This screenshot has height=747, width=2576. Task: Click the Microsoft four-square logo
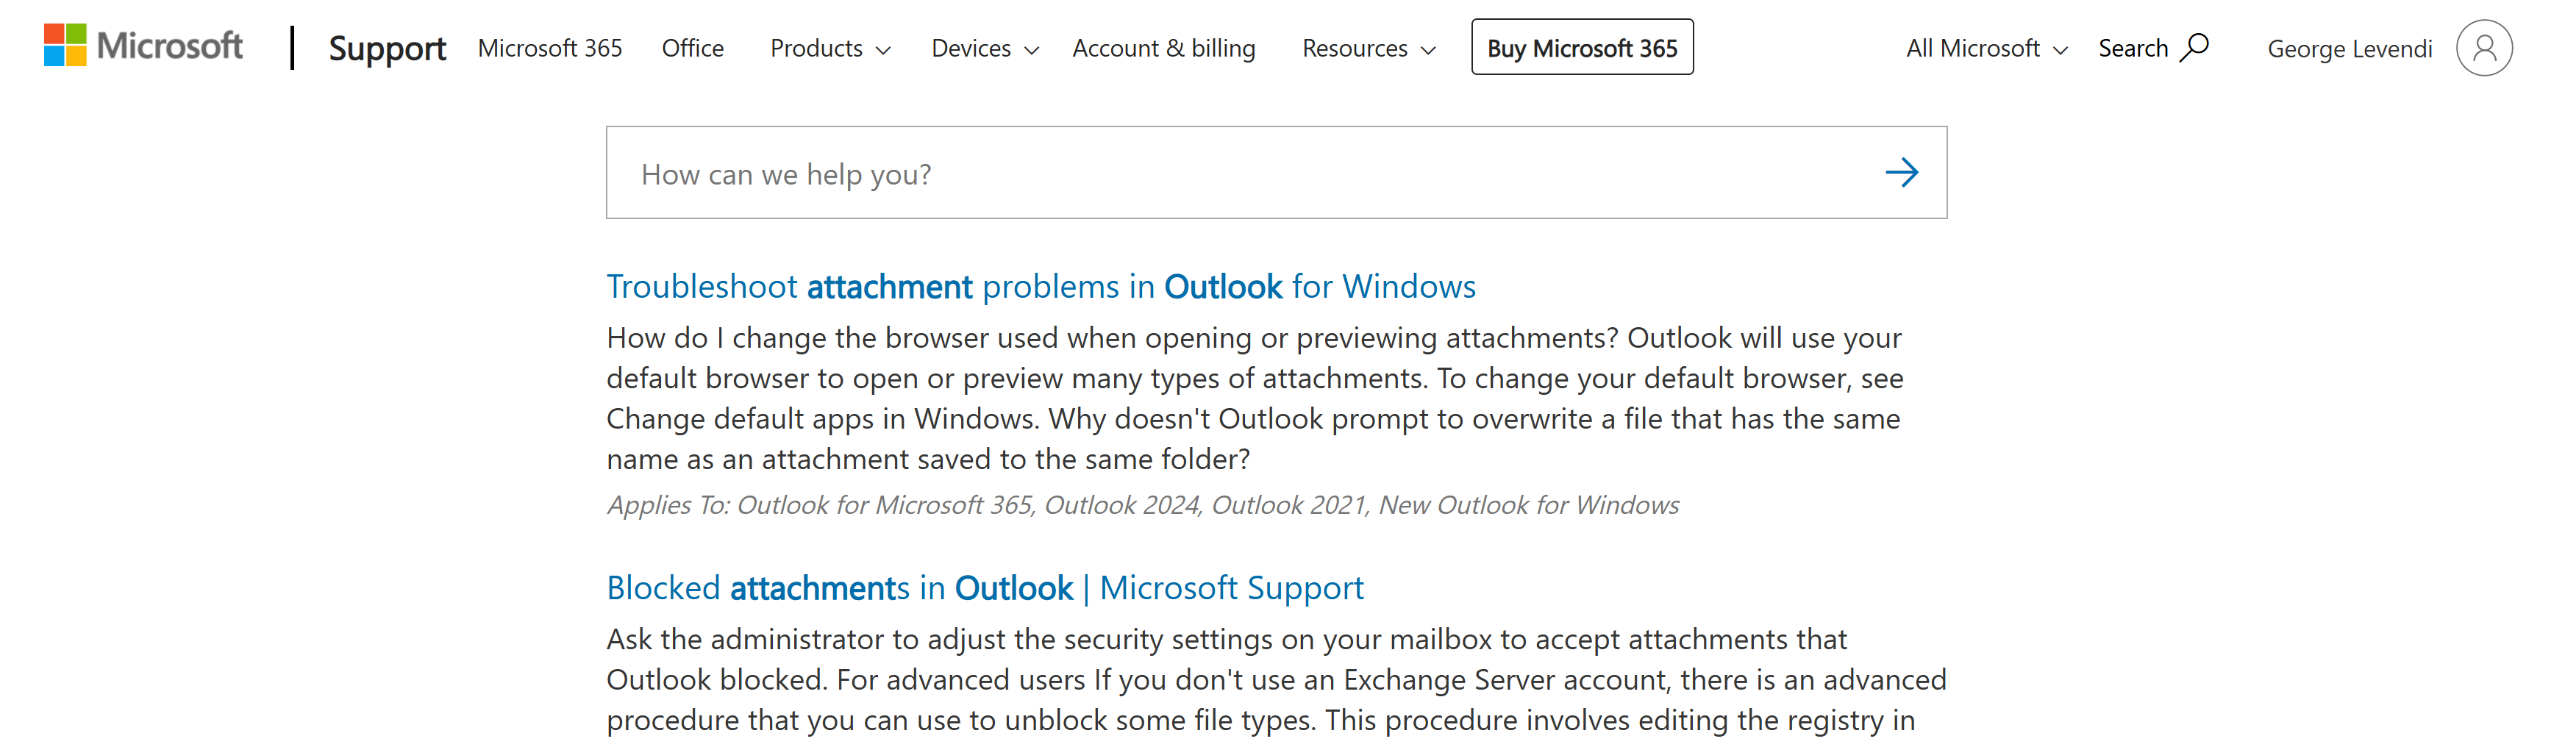65,45
